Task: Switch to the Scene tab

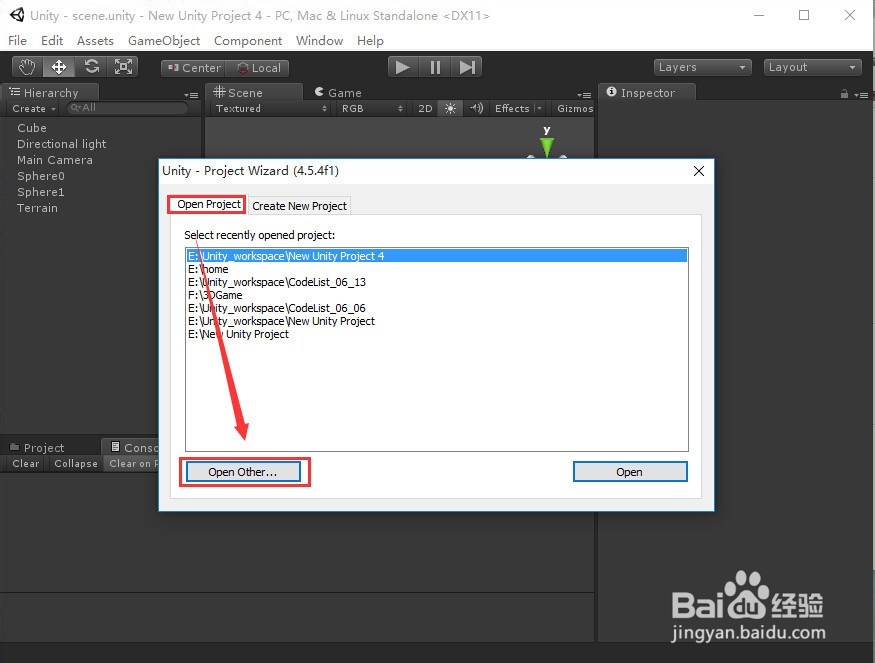Action: pos(254,93)
